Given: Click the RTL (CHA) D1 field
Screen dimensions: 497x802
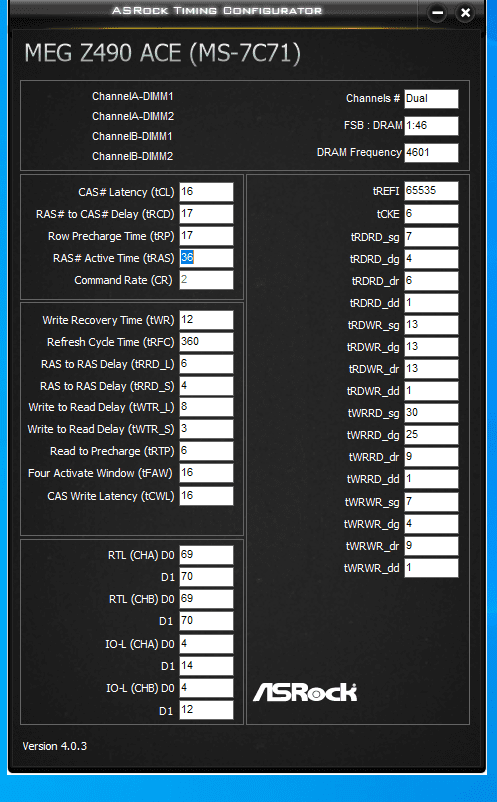Looking at the screenshot, I should [x=206, y=577].
